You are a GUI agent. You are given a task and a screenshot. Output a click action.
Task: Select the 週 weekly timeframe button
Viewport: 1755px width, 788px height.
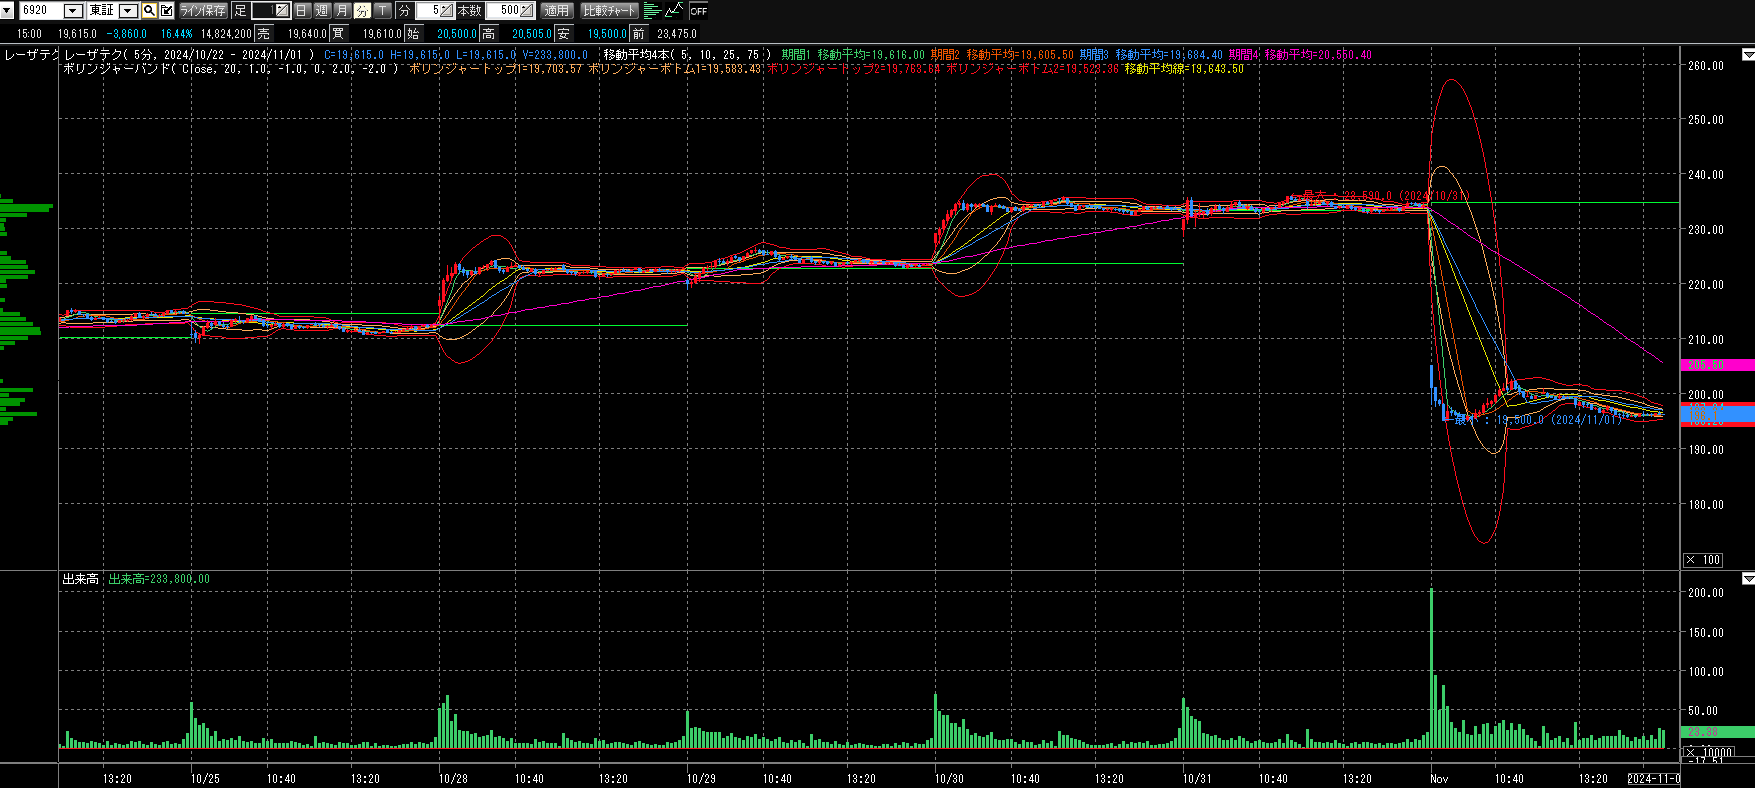click(322, 11)
